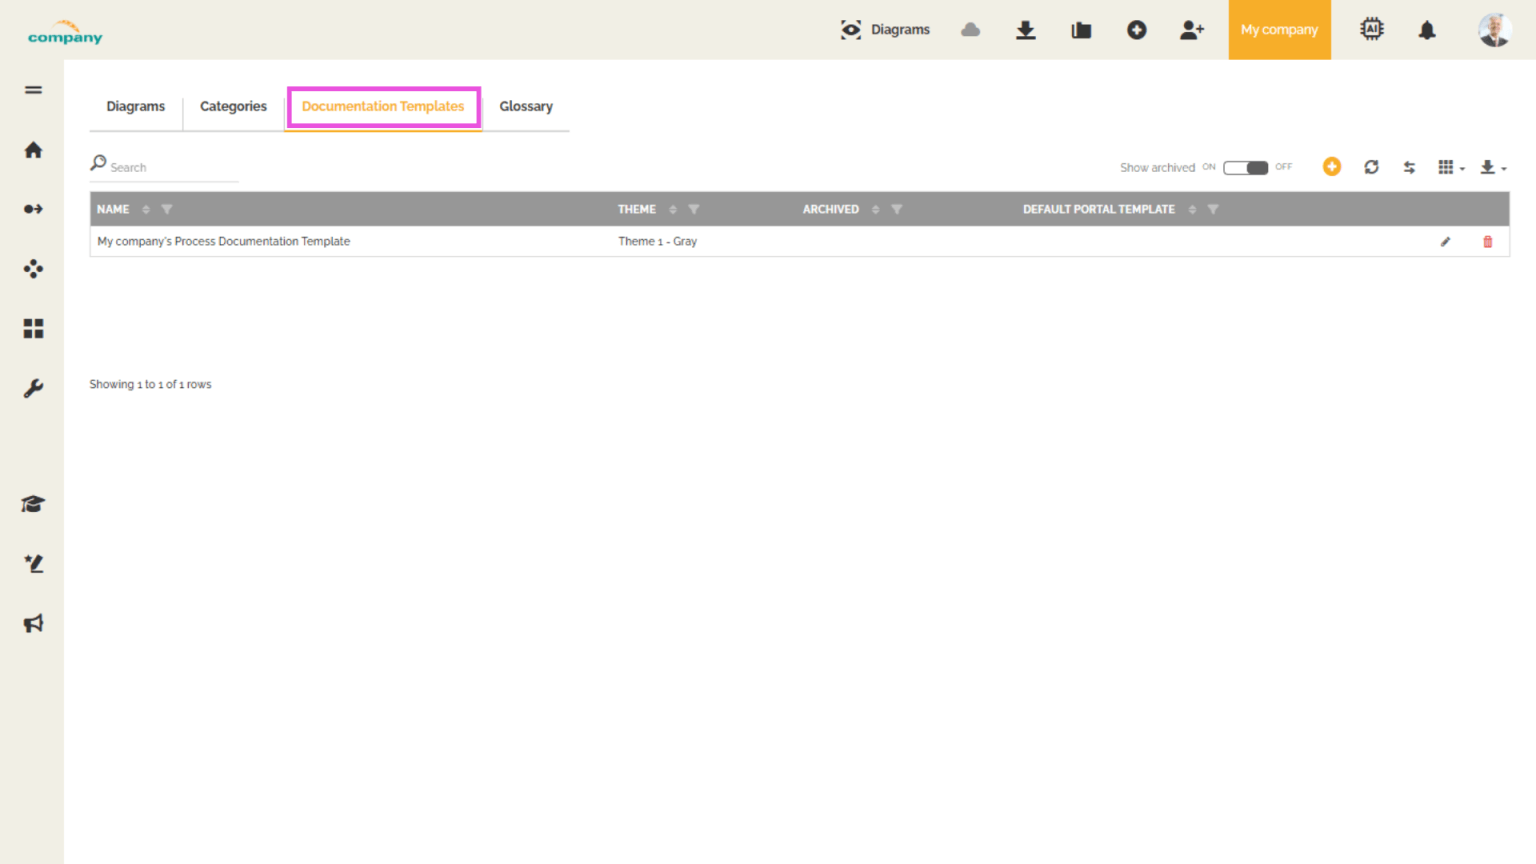
Task: Expand the export dropdown arrow
Action: (1504, 170)
